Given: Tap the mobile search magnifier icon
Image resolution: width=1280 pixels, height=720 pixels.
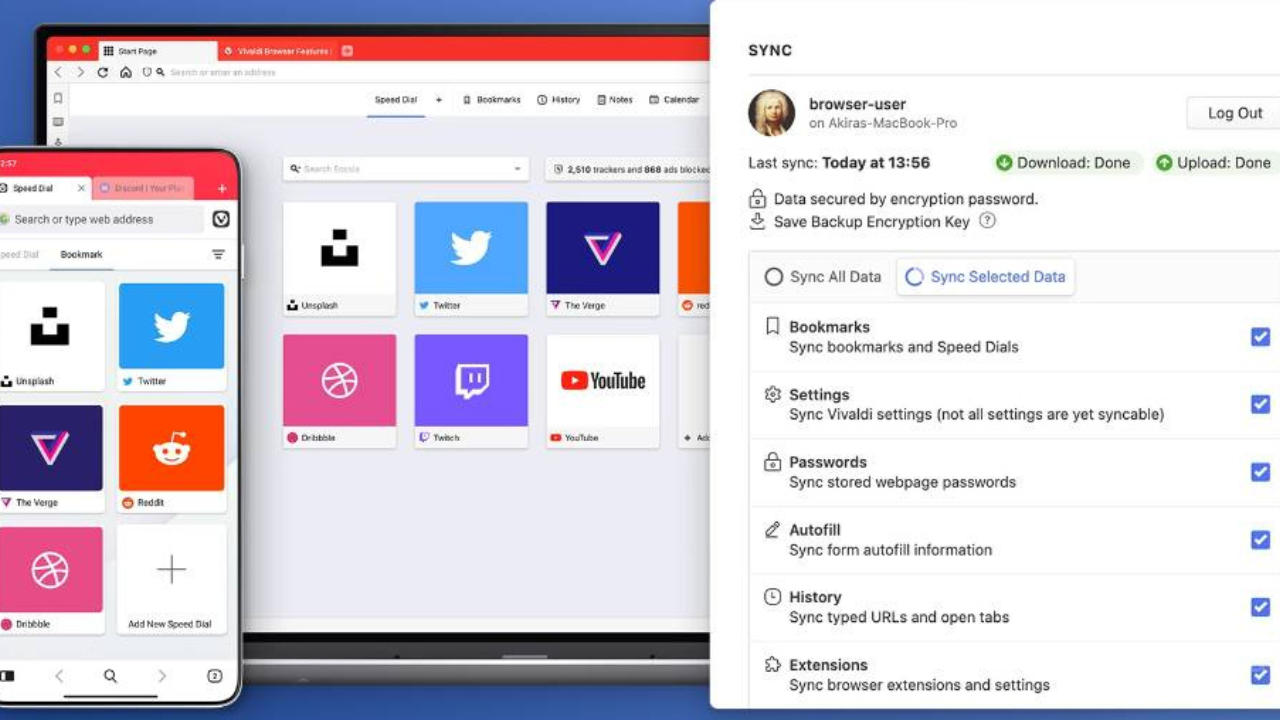Looking at the screenshot, I should 110,676.
